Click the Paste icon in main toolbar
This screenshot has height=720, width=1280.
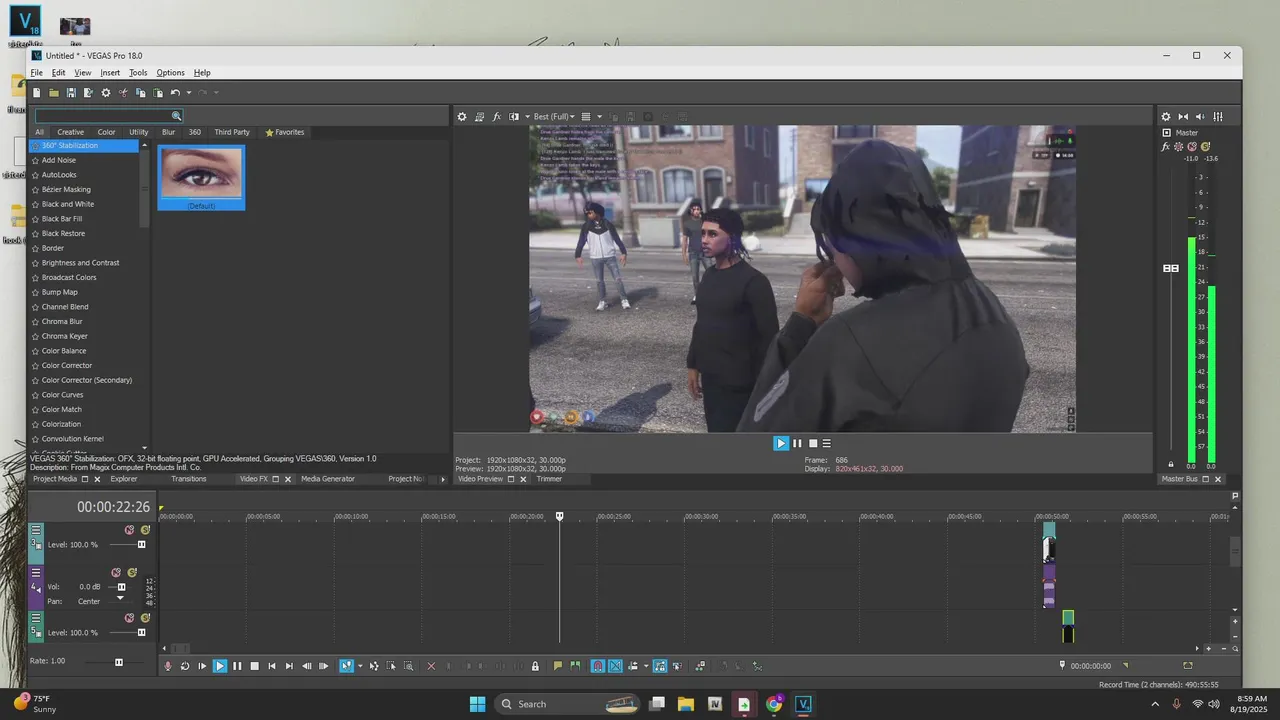point(158,93)
